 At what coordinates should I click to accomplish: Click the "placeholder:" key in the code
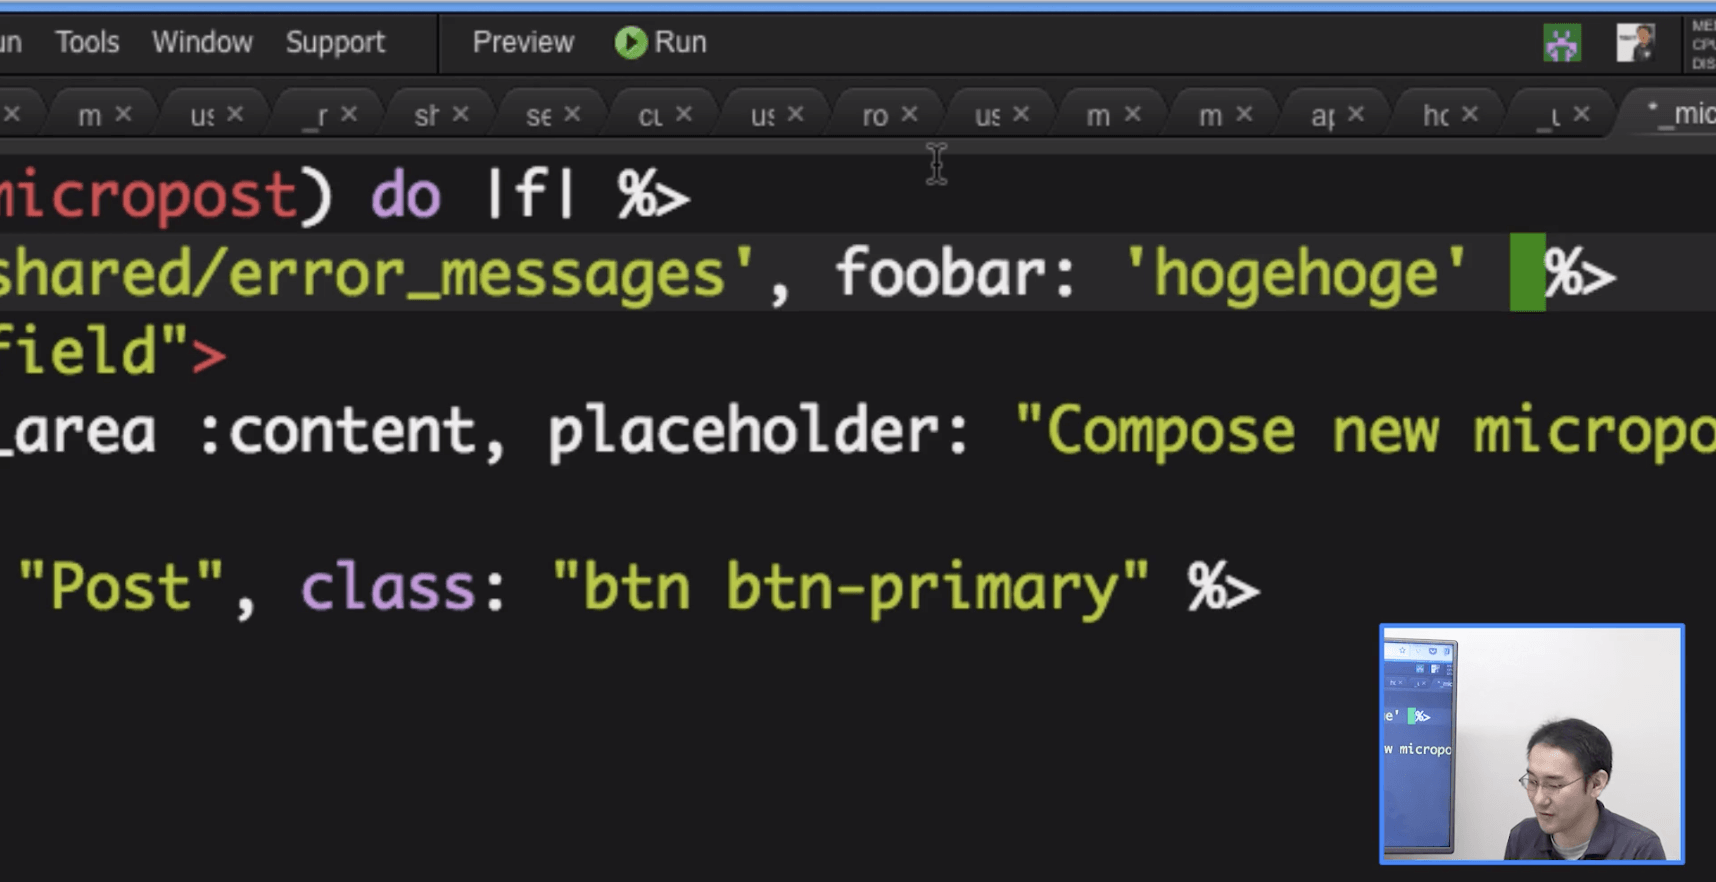coord(758,431)
